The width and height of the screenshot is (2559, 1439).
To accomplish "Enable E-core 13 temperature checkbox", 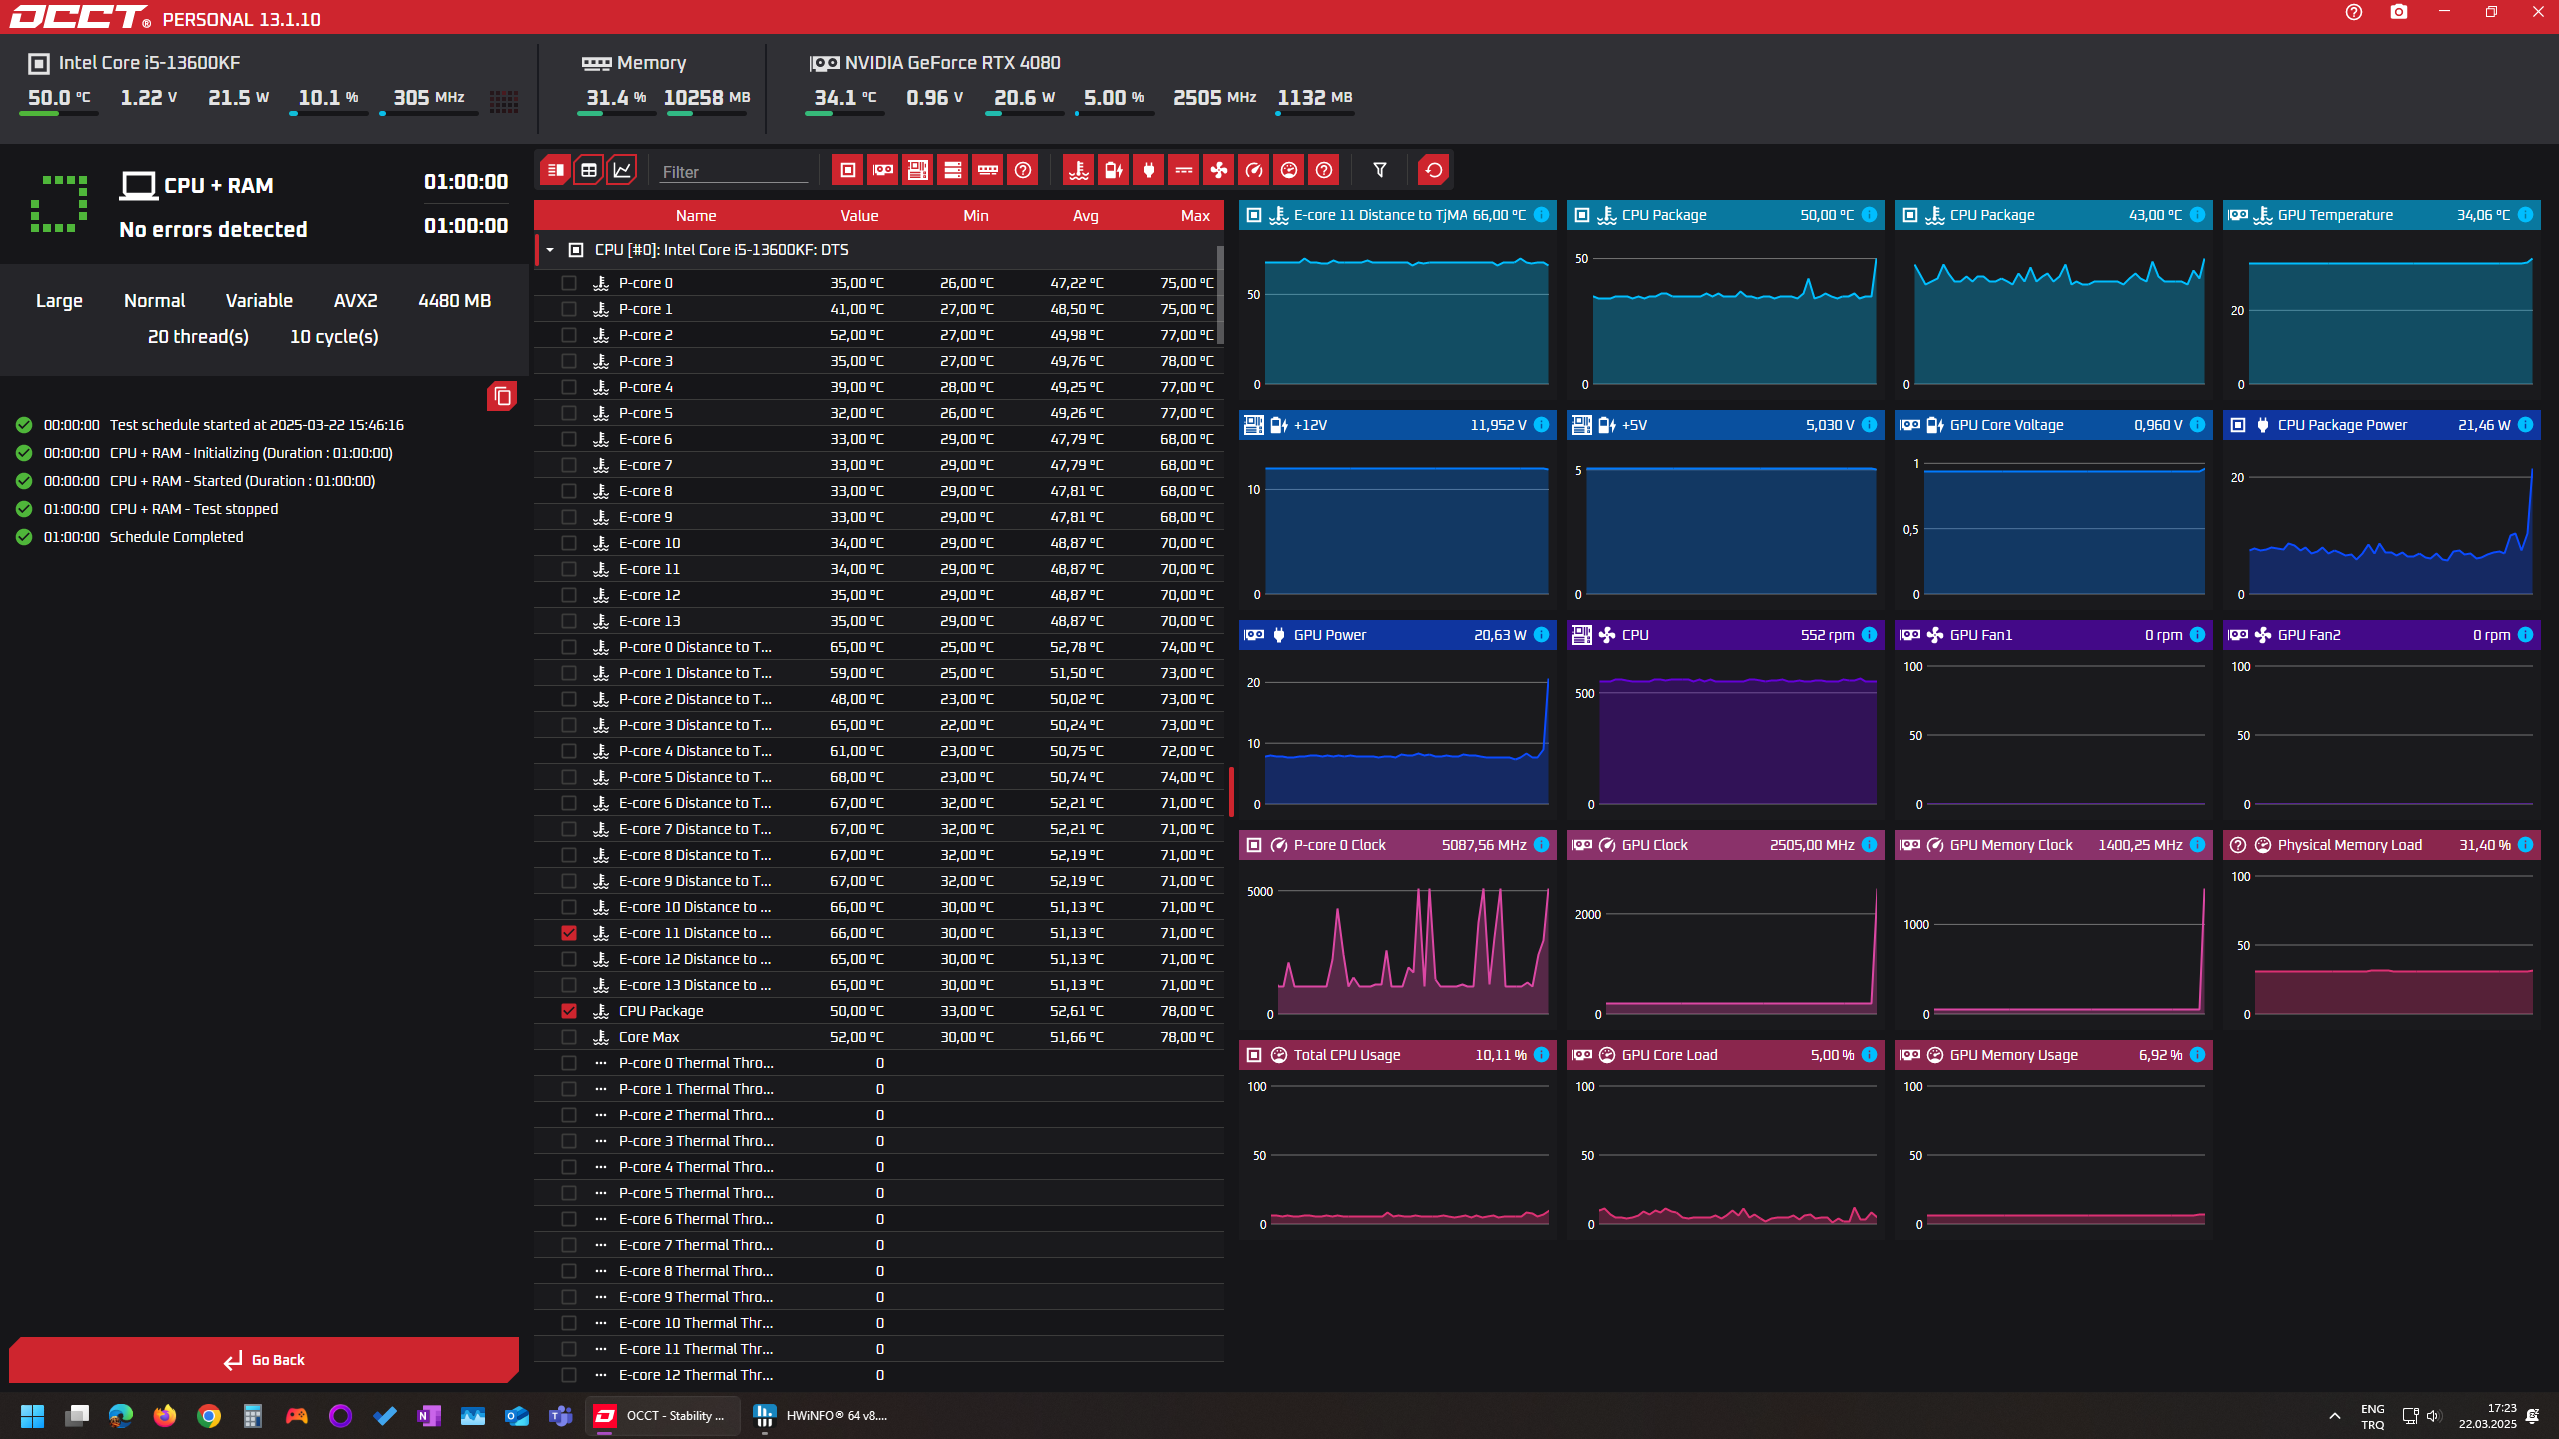I will click(x=569, y=621).
